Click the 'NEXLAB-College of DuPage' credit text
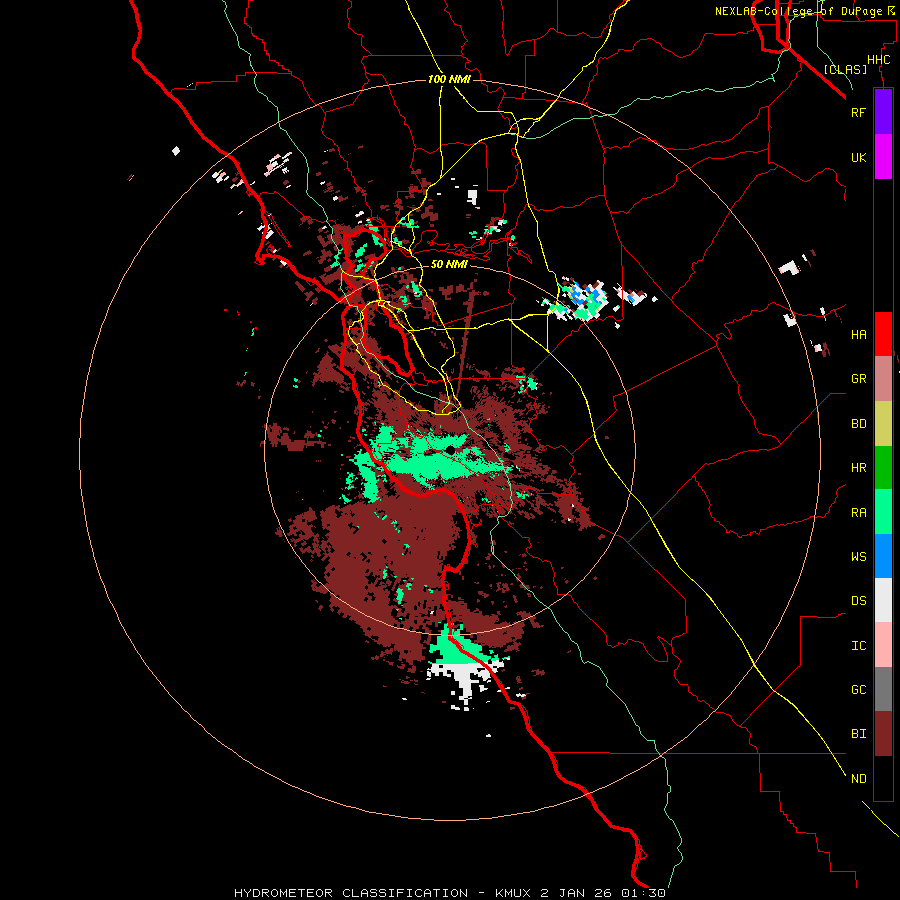900x900 pixels. pyautogui.click(x=798, y=11)
